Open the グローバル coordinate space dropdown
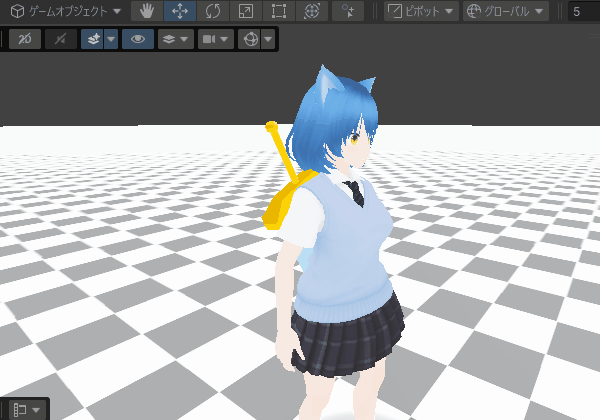Viewport: 600px width, 420px height. [x=506, y=11]
